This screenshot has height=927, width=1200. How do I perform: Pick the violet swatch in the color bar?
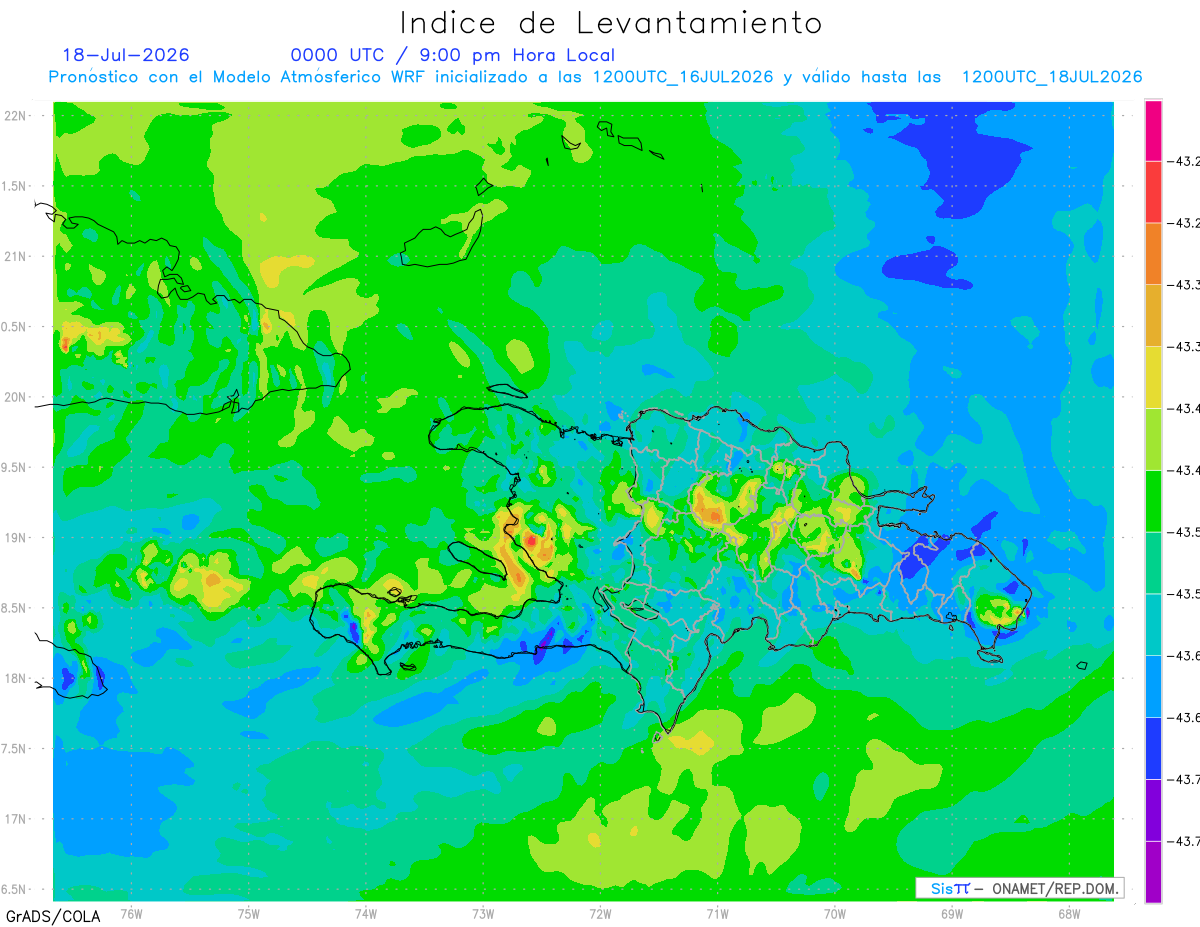point(1153,811)
